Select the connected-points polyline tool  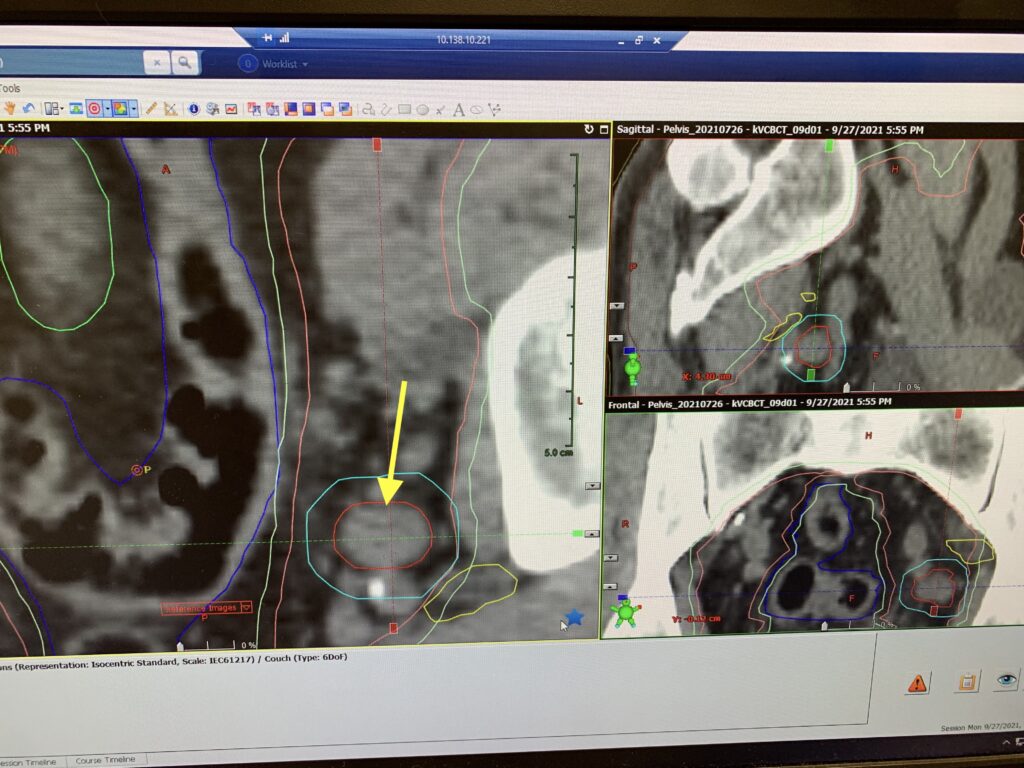494,109
